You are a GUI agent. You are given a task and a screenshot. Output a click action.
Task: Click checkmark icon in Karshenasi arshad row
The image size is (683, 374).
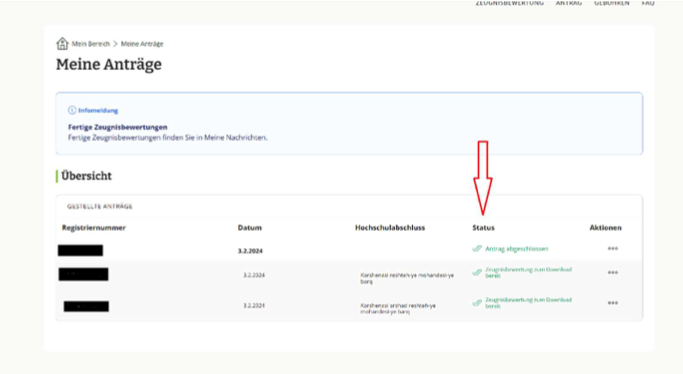tap(477, 303)
